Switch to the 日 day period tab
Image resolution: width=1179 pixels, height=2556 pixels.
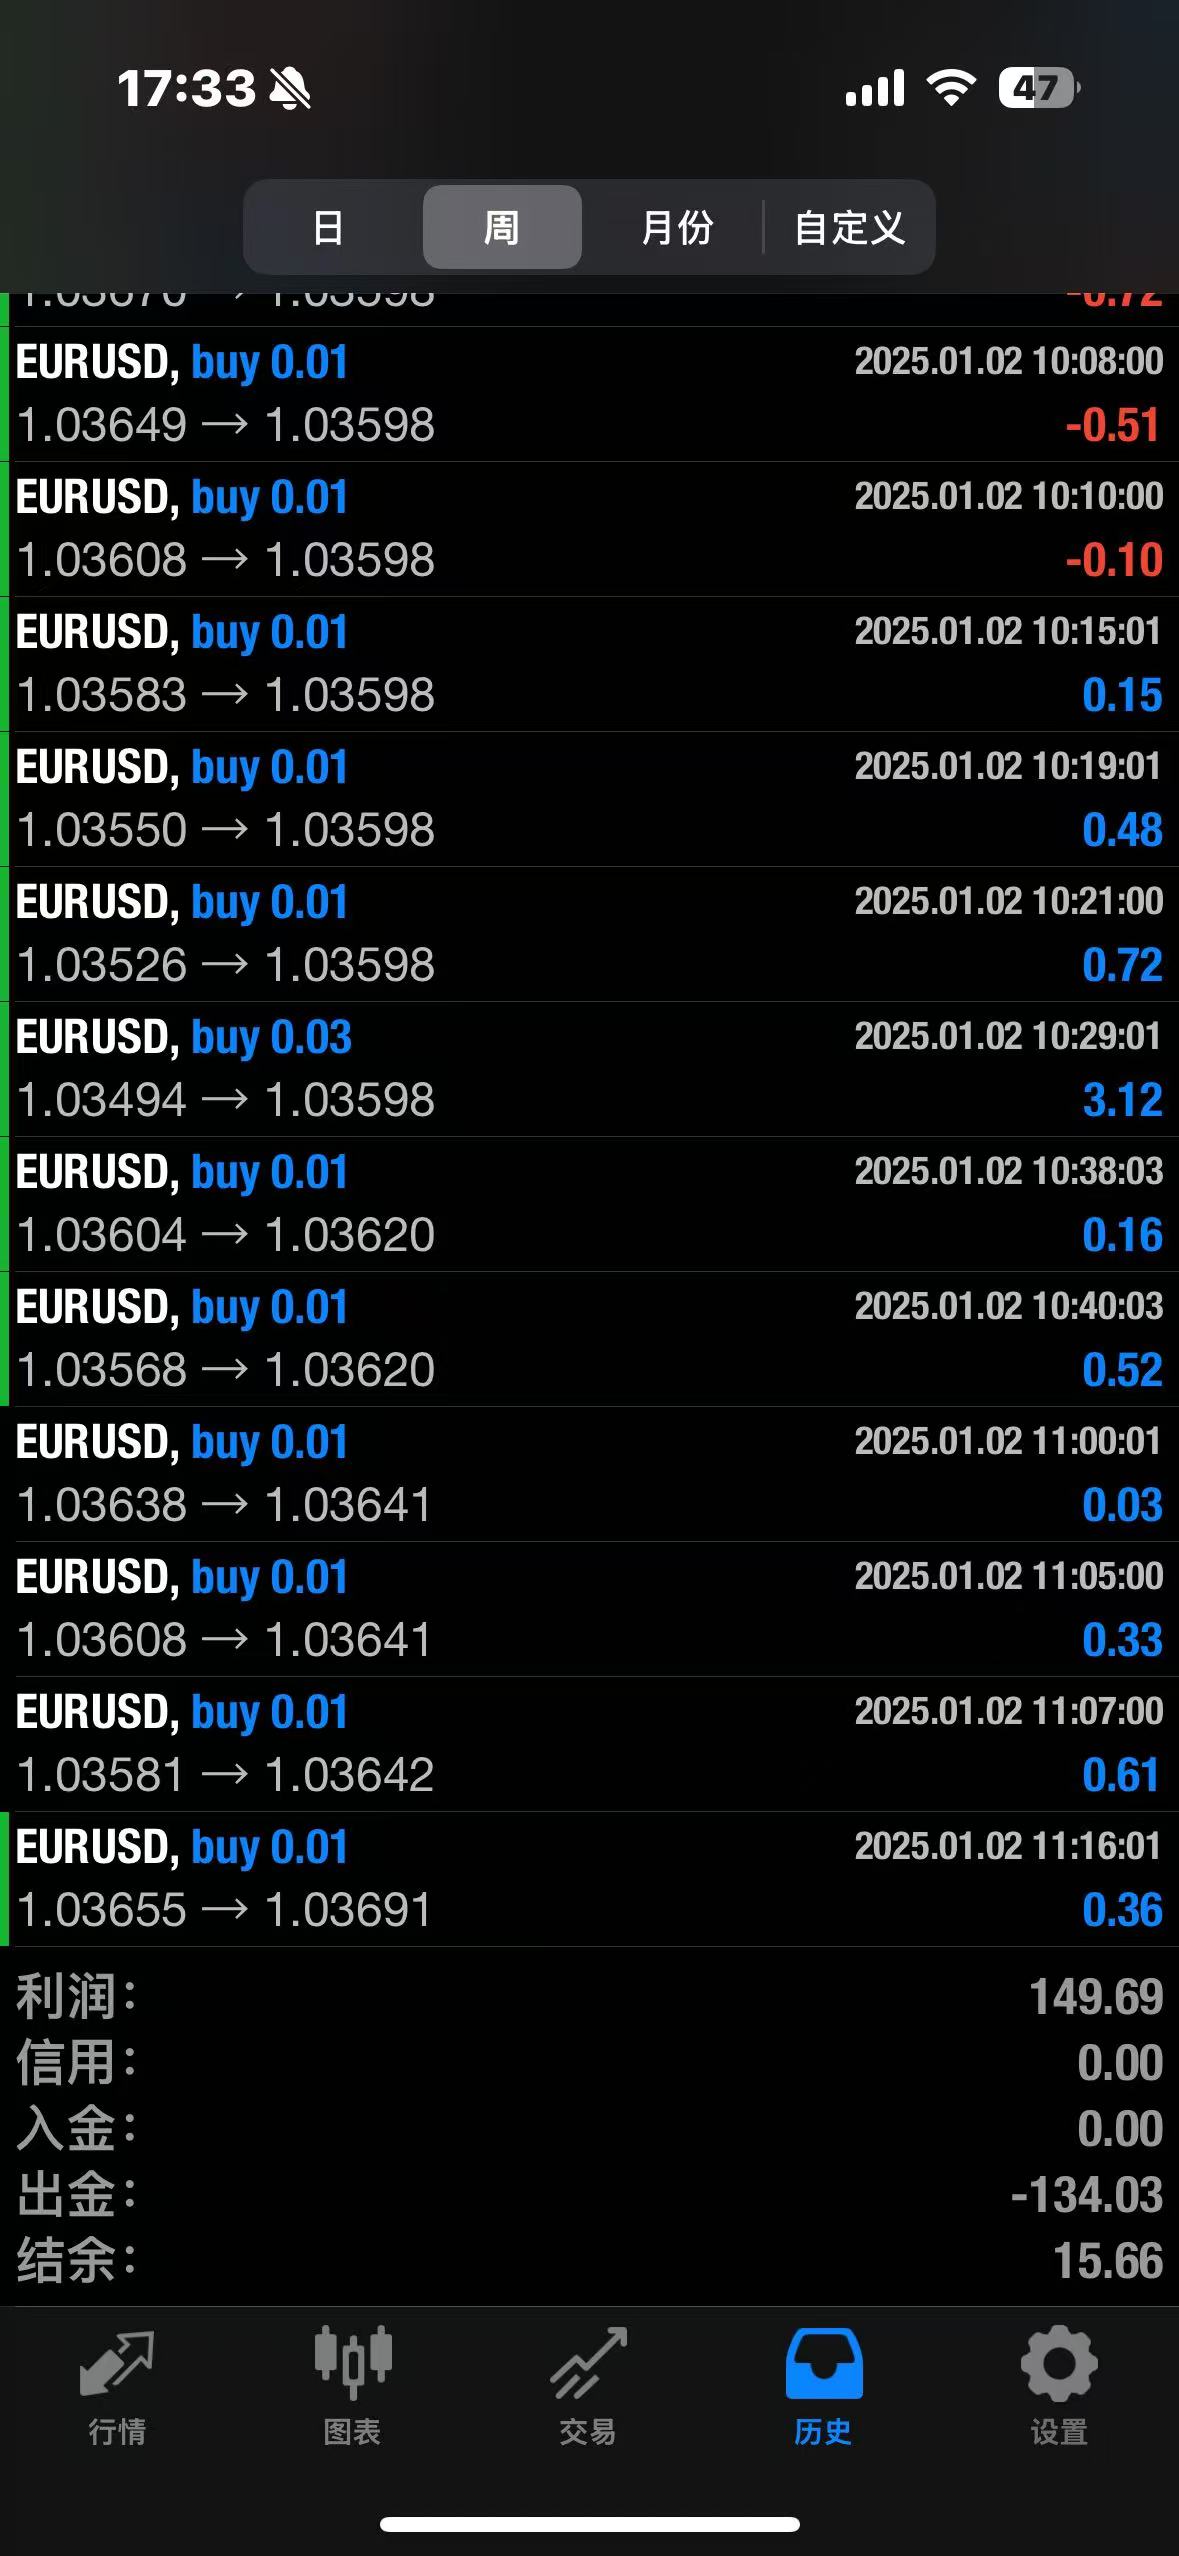[x=328, y=227]
